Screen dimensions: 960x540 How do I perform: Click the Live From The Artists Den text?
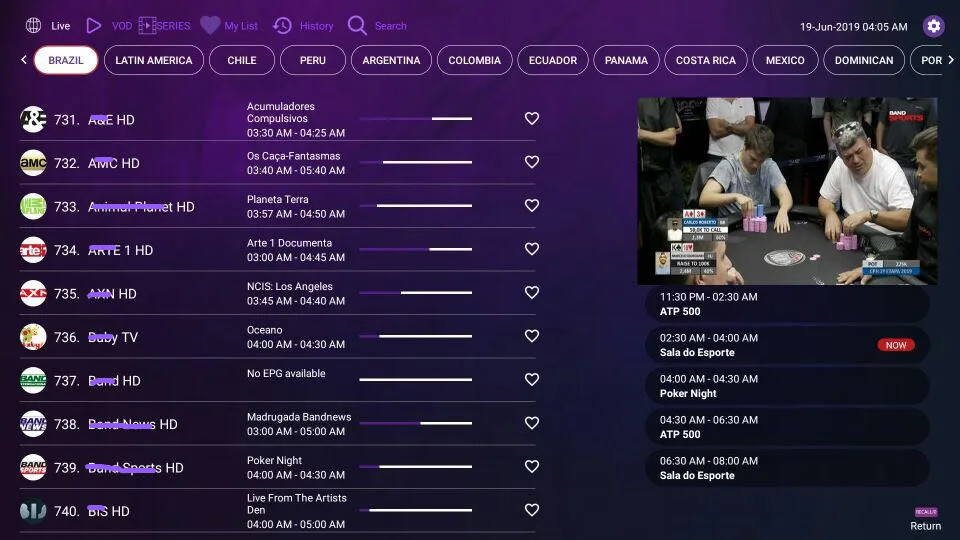coord(296,504)
